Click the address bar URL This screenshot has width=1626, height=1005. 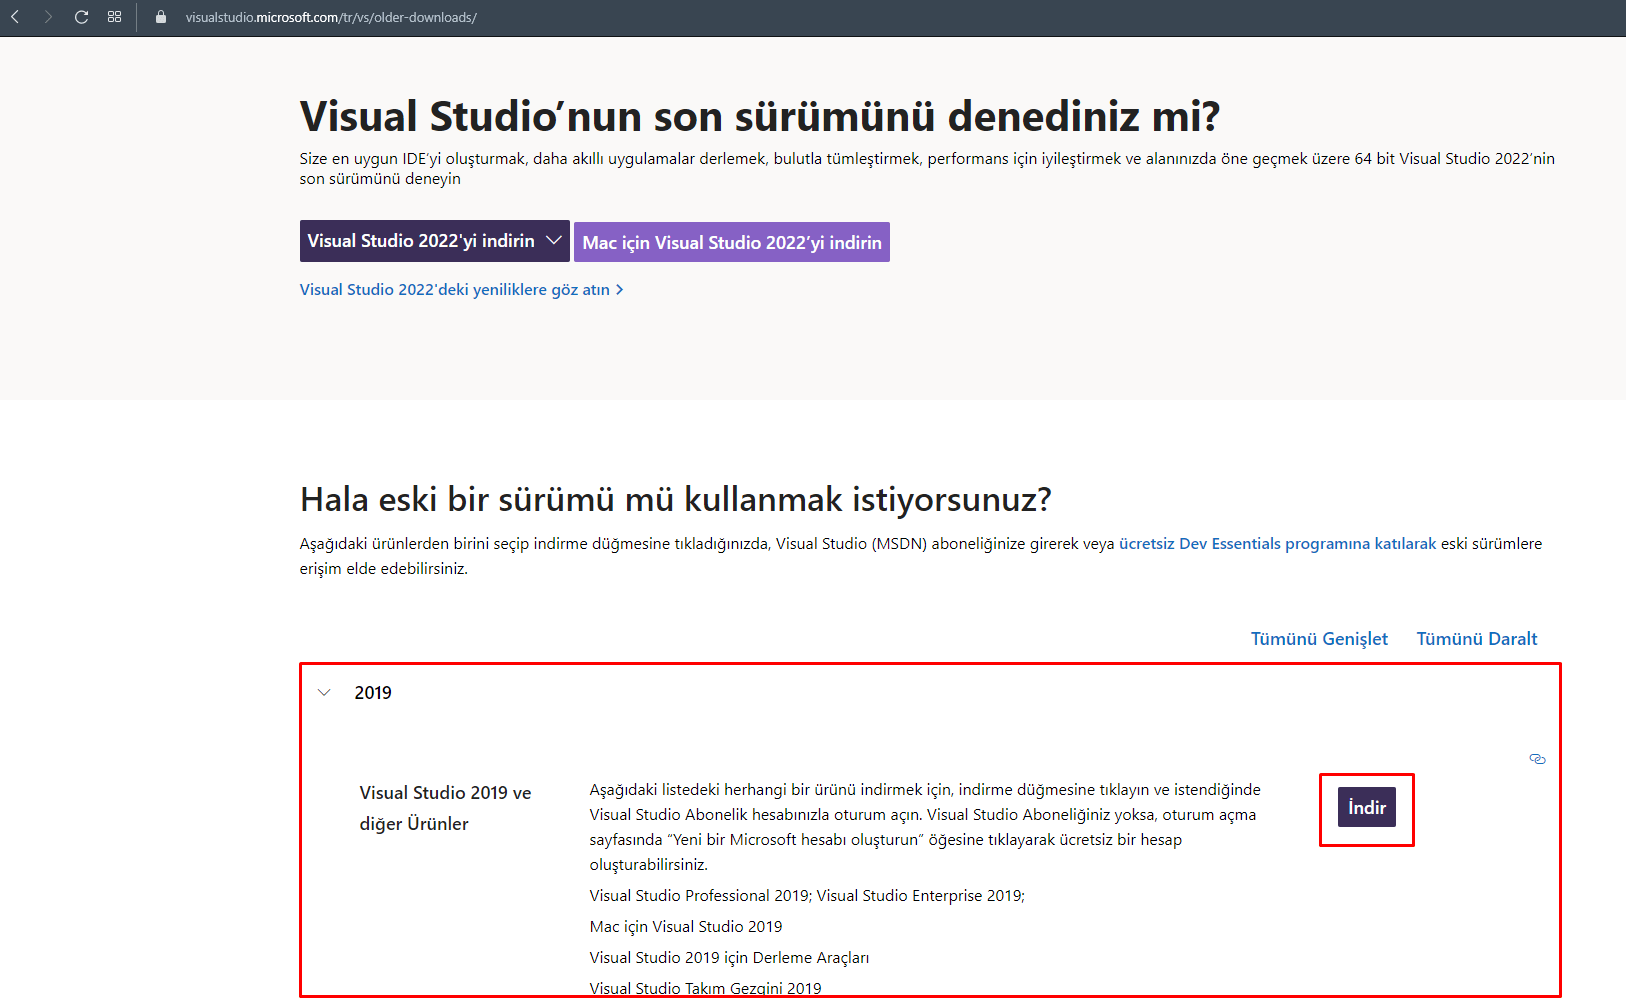pos(331,17)
